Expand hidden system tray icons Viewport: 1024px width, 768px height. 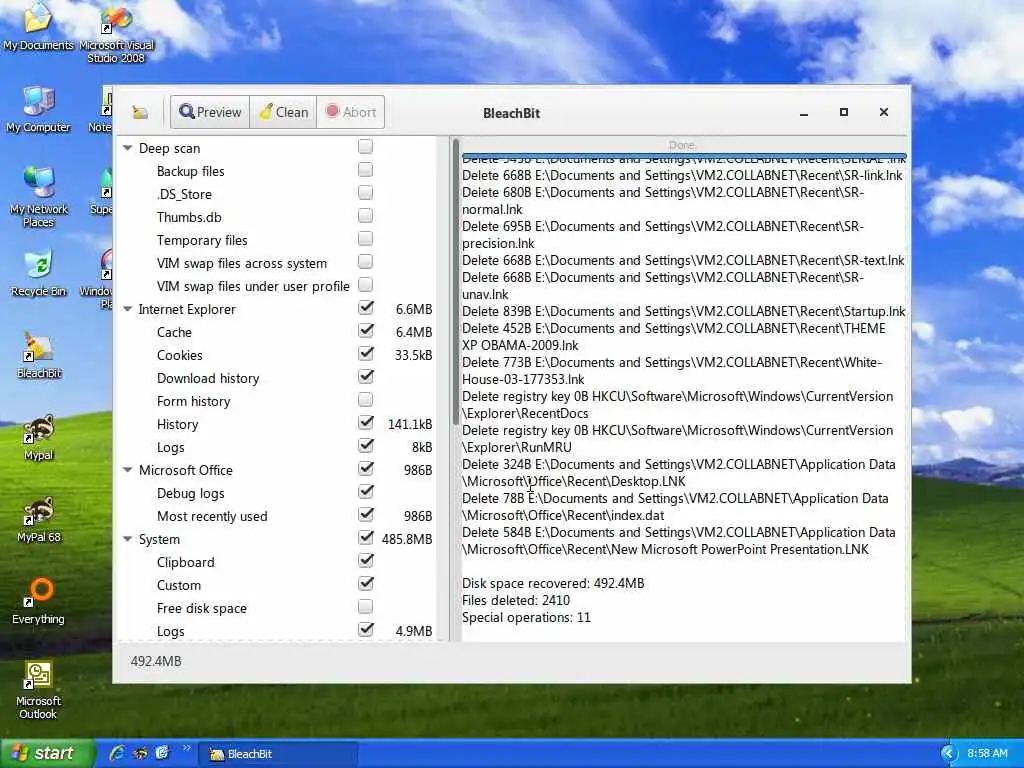tap(948, 754)
